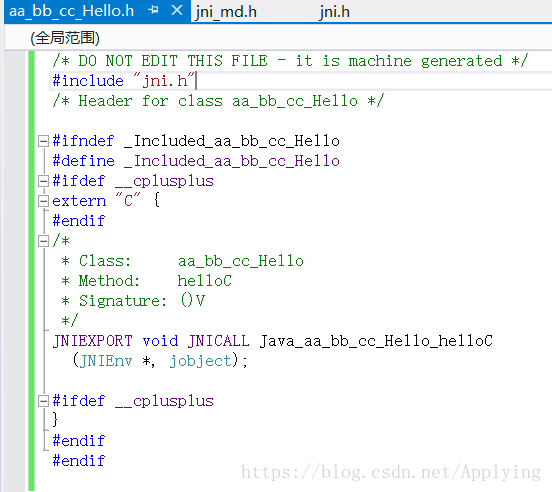
Task: Pin the aa_bb_cc_Hello.h tab
Action: coord(153,10)
